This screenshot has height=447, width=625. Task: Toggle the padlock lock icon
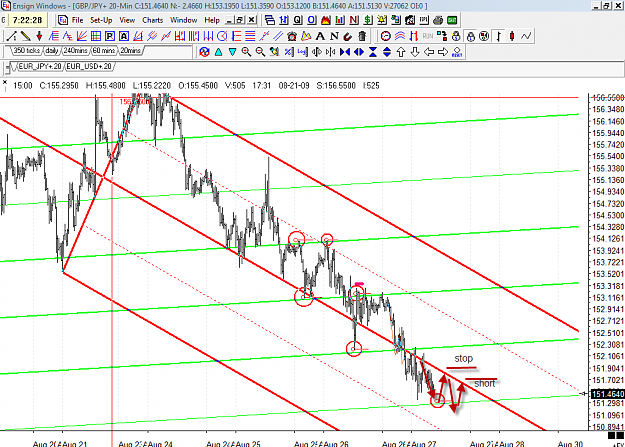pos(470,36)
